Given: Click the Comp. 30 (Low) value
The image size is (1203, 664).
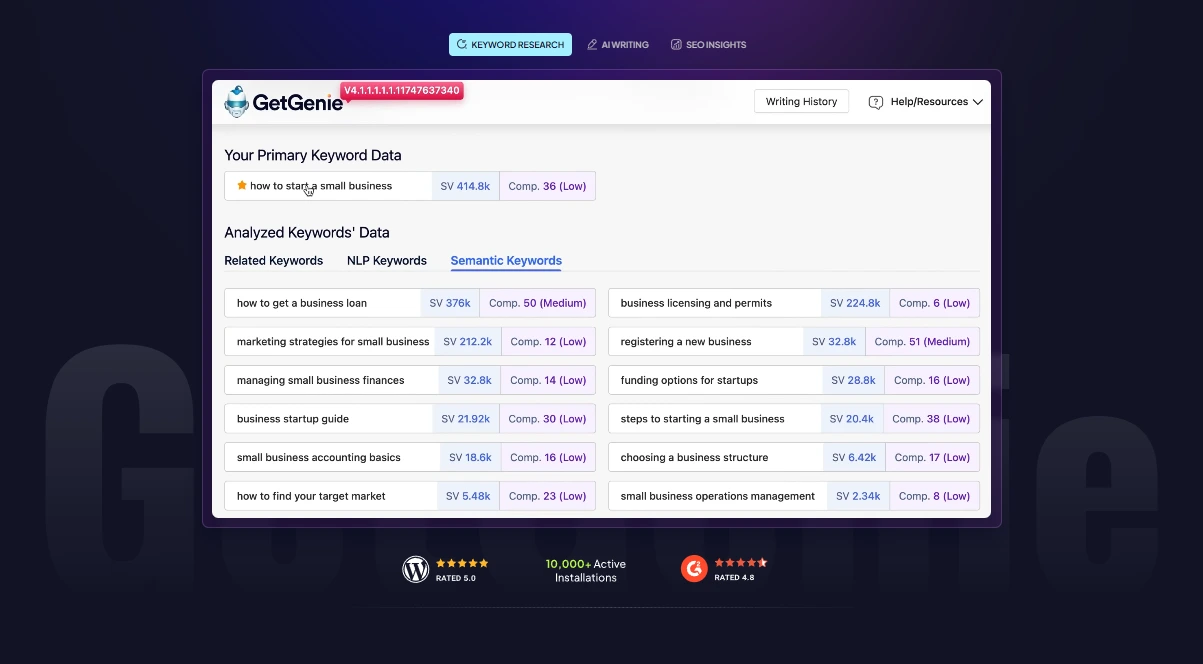Looking at the screenshot, I should (x=548, y=419).
